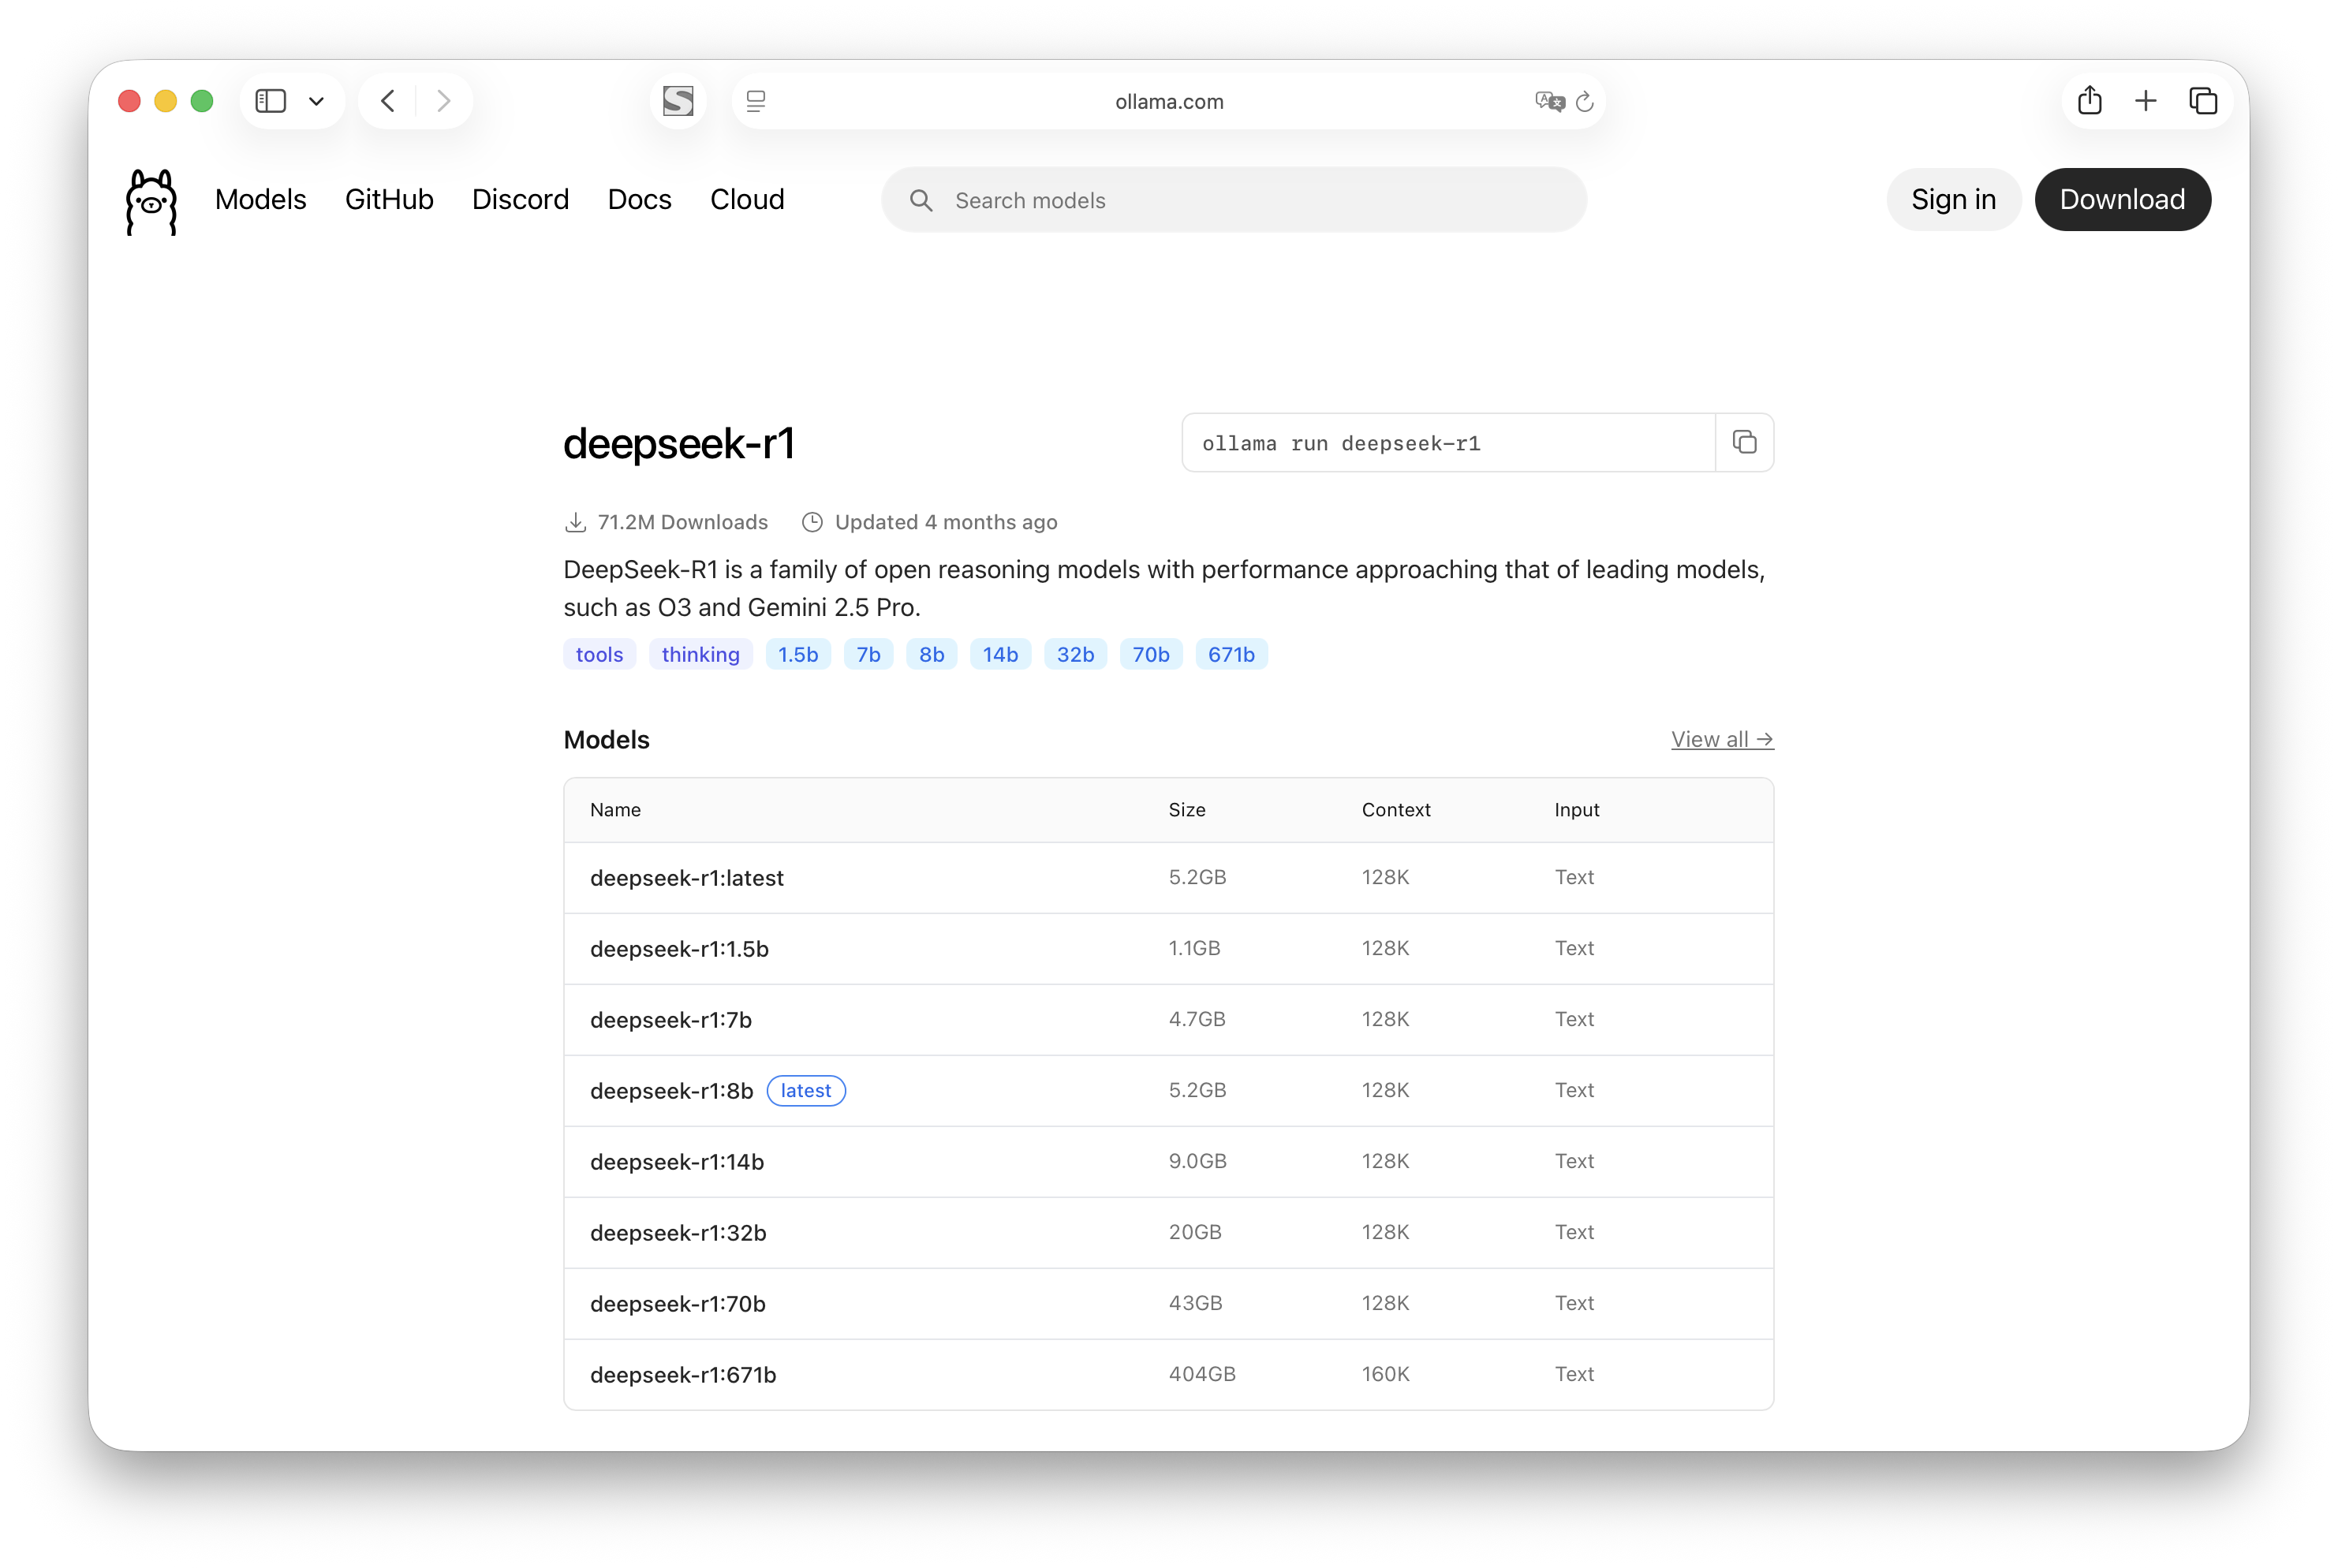Click the page reload icon
This screenshot has height=1568, width=2338.
(1585, 102)
